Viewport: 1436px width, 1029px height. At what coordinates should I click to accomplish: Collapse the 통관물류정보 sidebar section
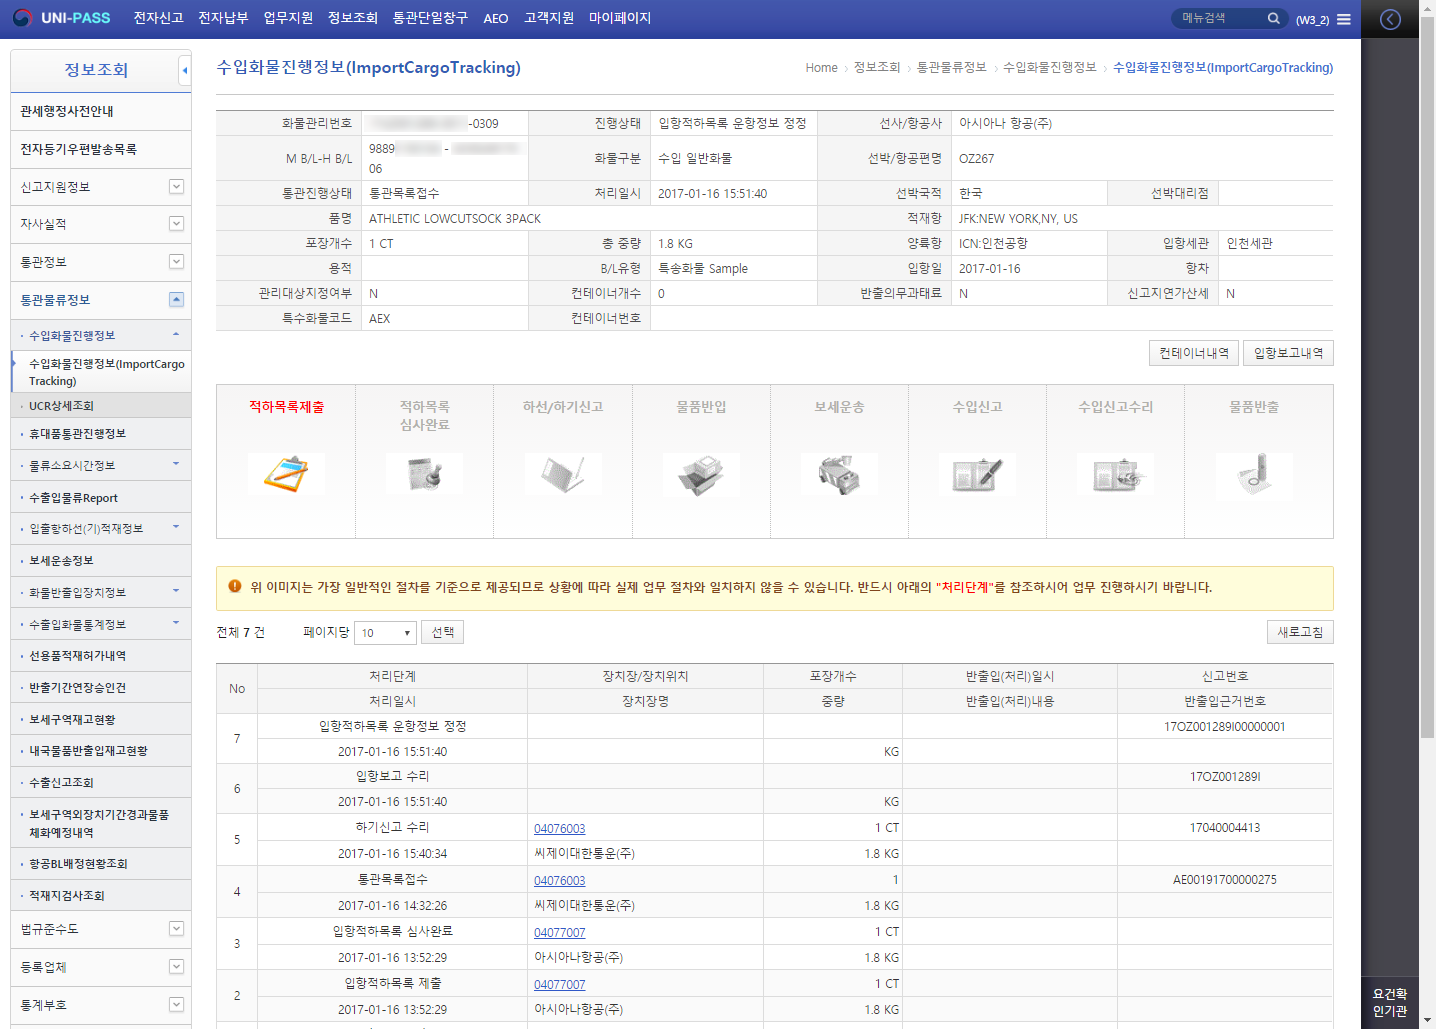pyautogui.click(x=176, y=300)
